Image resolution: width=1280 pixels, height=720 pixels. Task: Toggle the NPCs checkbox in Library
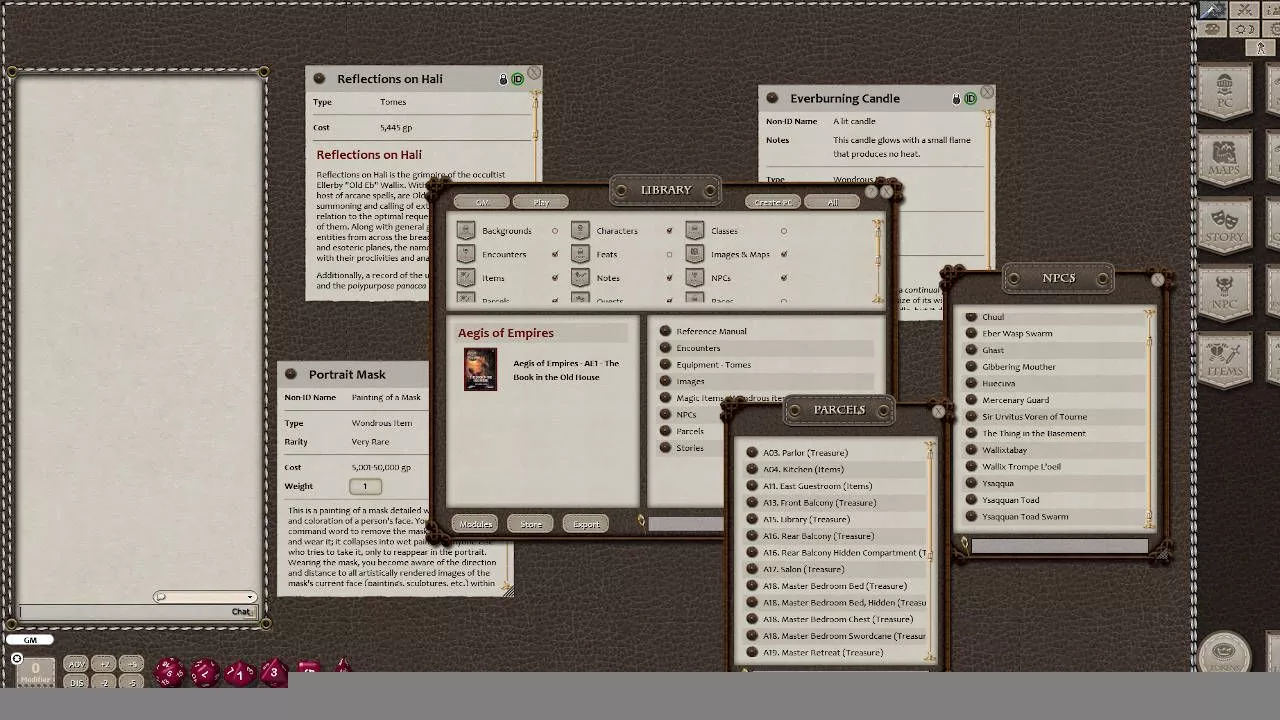coord(783,278)
